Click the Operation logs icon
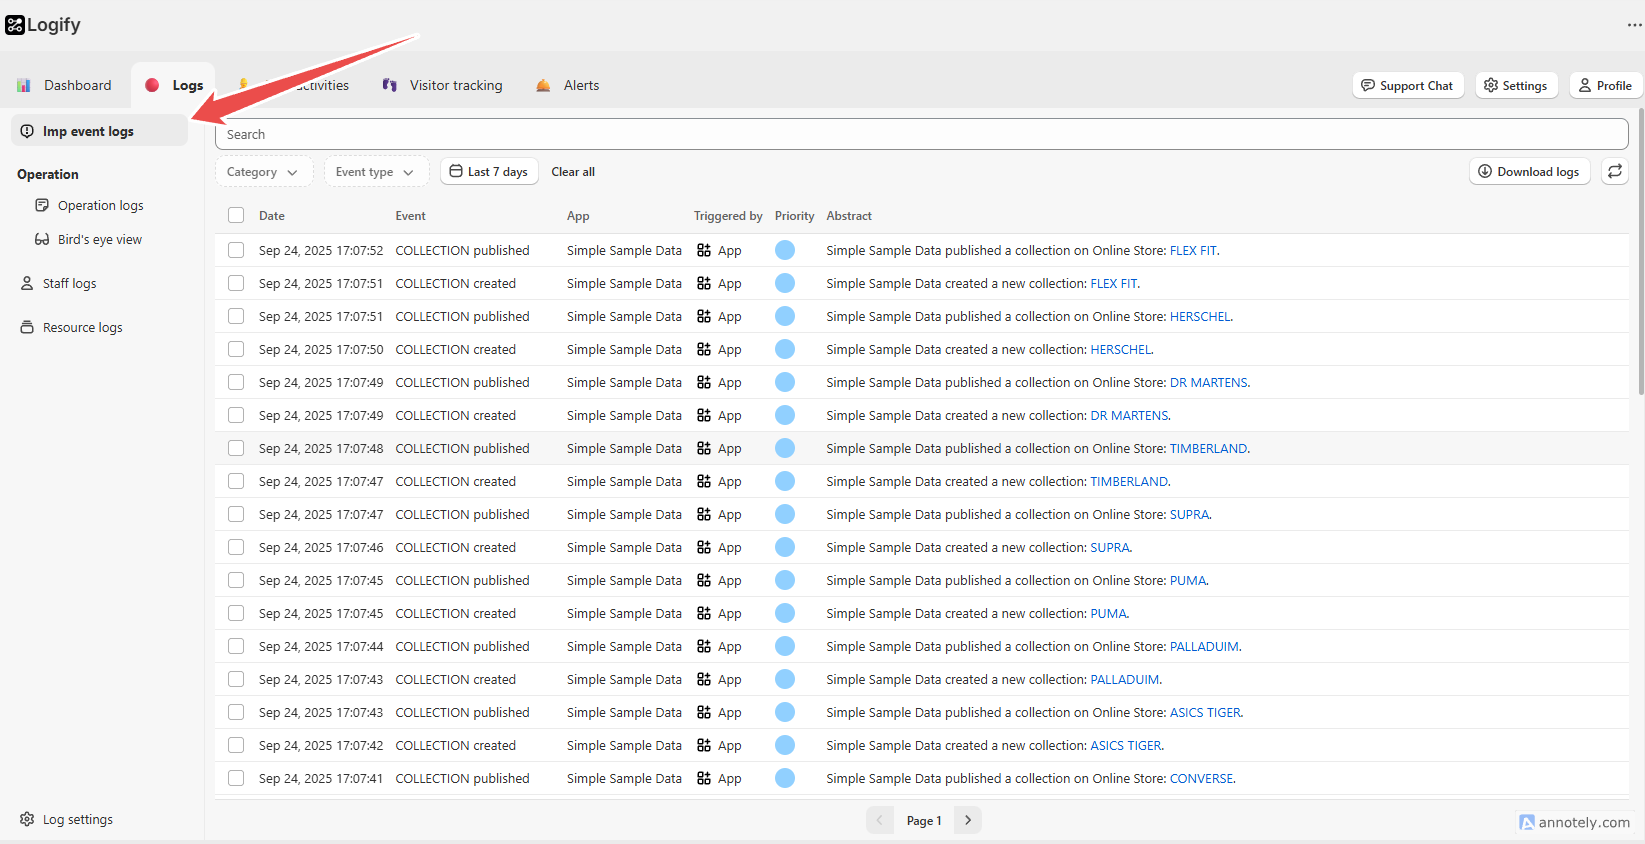This screenshot has height=844, width=1645. coord(42,205)
